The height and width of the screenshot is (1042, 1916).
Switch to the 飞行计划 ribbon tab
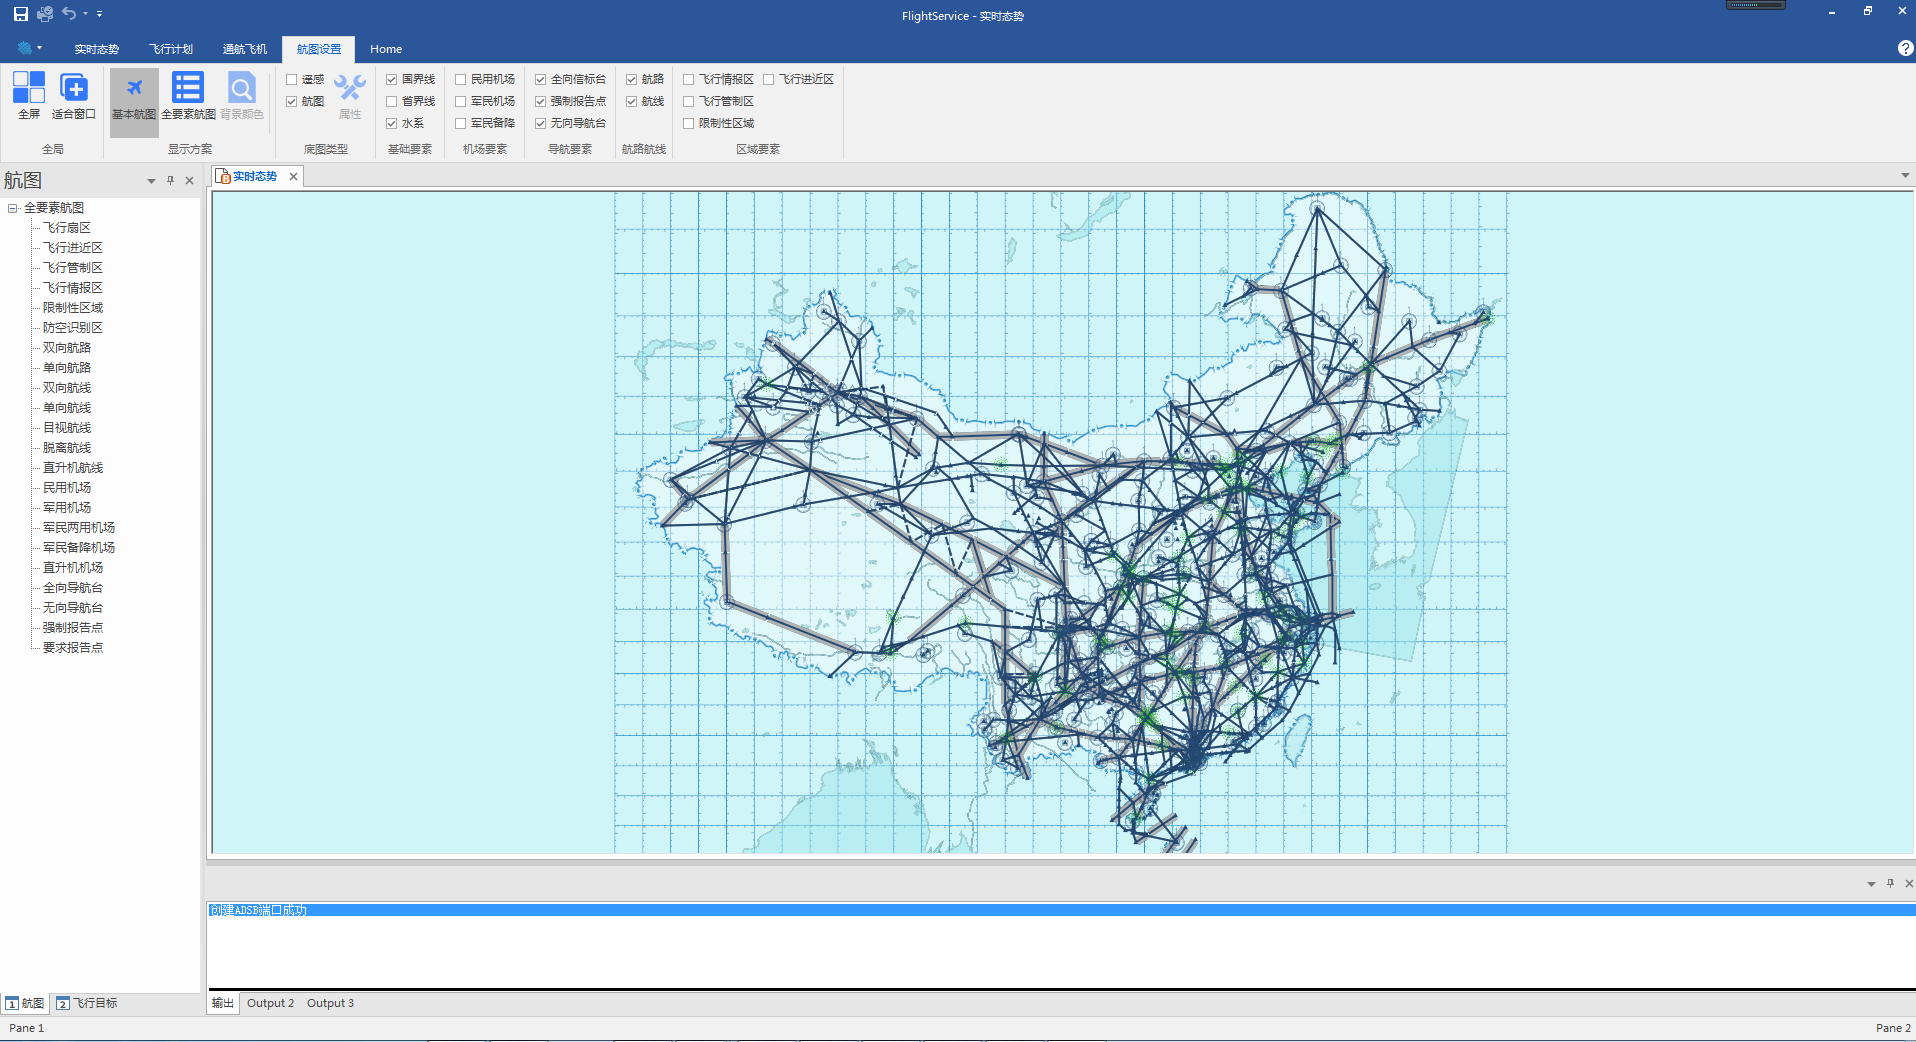click(171, 49)
